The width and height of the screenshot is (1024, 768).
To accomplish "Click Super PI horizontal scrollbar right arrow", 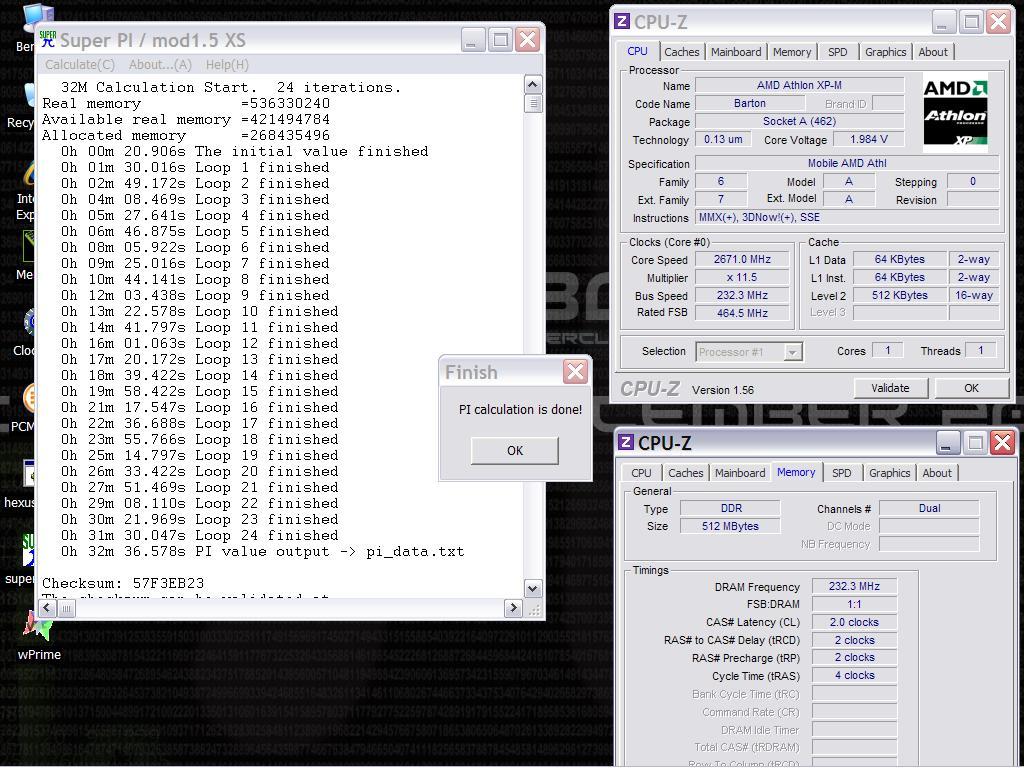I will click(513, 608).
